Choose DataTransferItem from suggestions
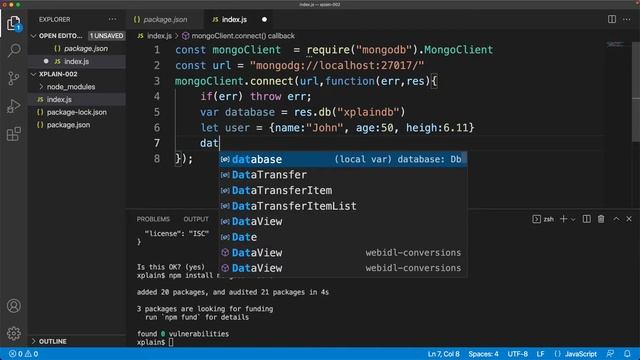 pyautogui.click(x=343, y=190)
